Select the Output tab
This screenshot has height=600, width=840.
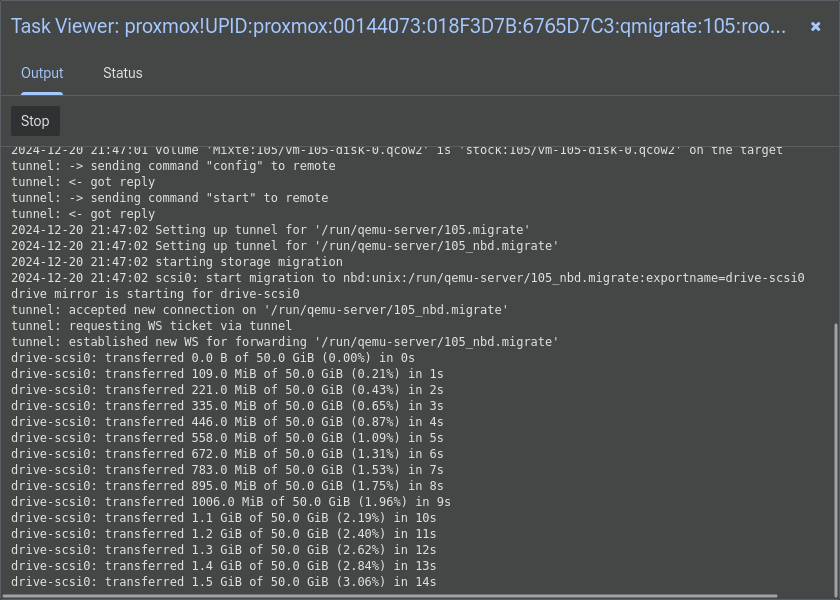[x=42, y=73]
